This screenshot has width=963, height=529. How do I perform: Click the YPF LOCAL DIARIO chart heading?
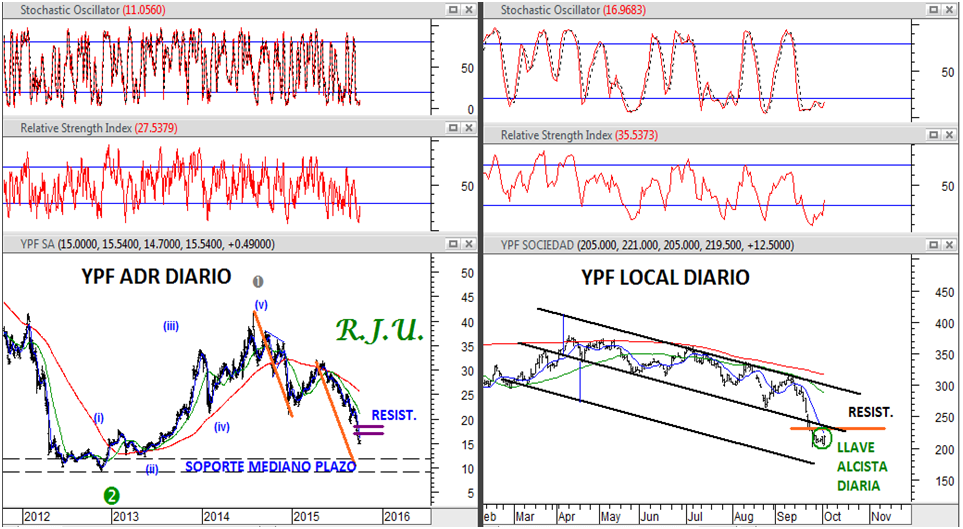pos(665,277)
